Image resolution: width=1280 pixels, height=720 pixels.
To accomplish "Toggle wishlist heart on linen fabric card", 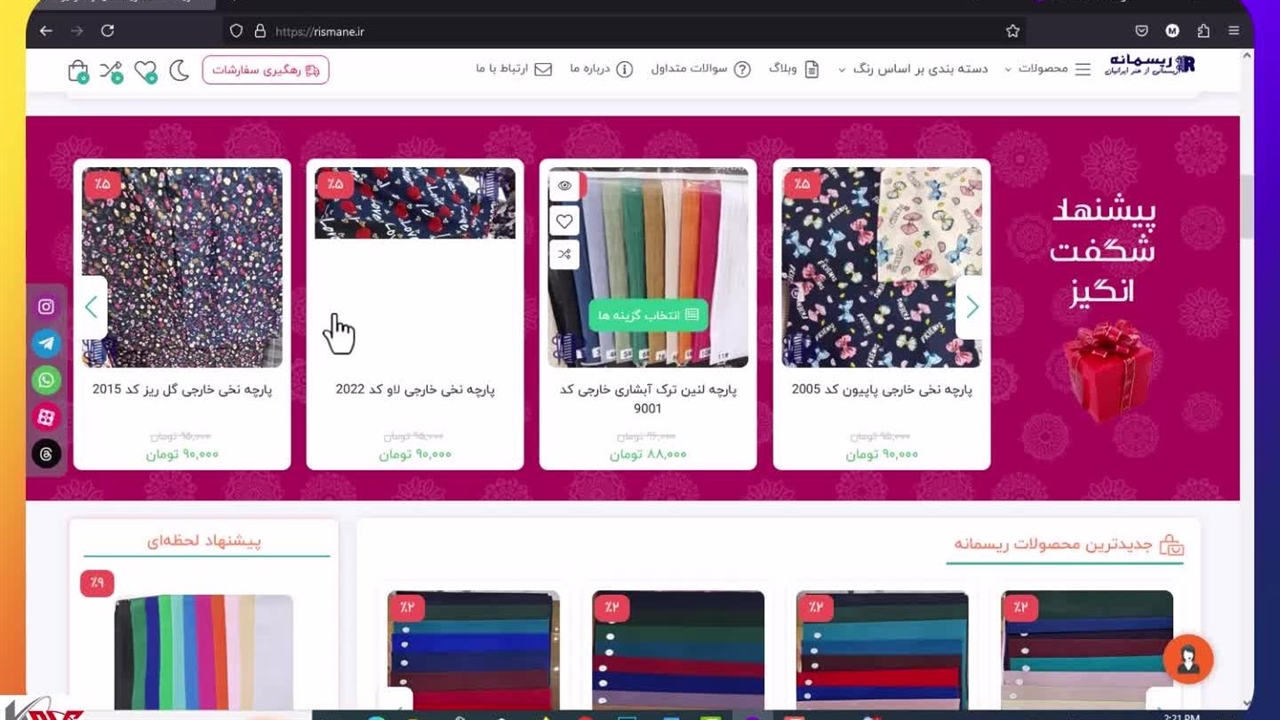I will [565, 221].
